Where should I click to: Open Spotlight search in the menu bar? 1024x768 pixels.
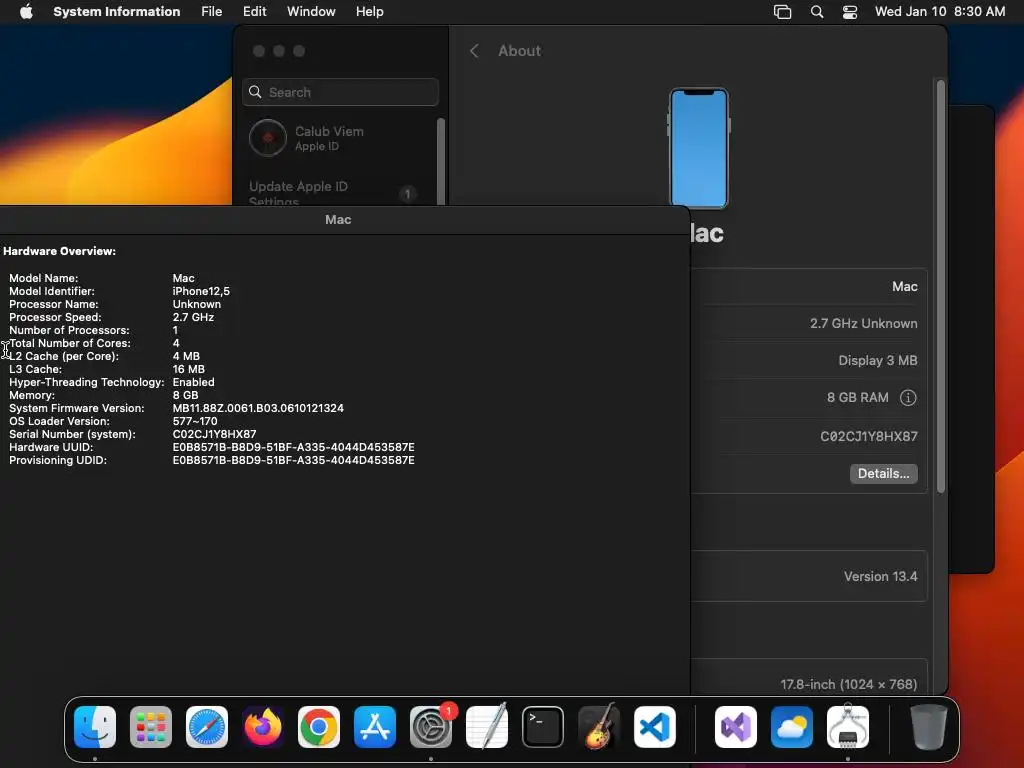click(x=816, y=11)
